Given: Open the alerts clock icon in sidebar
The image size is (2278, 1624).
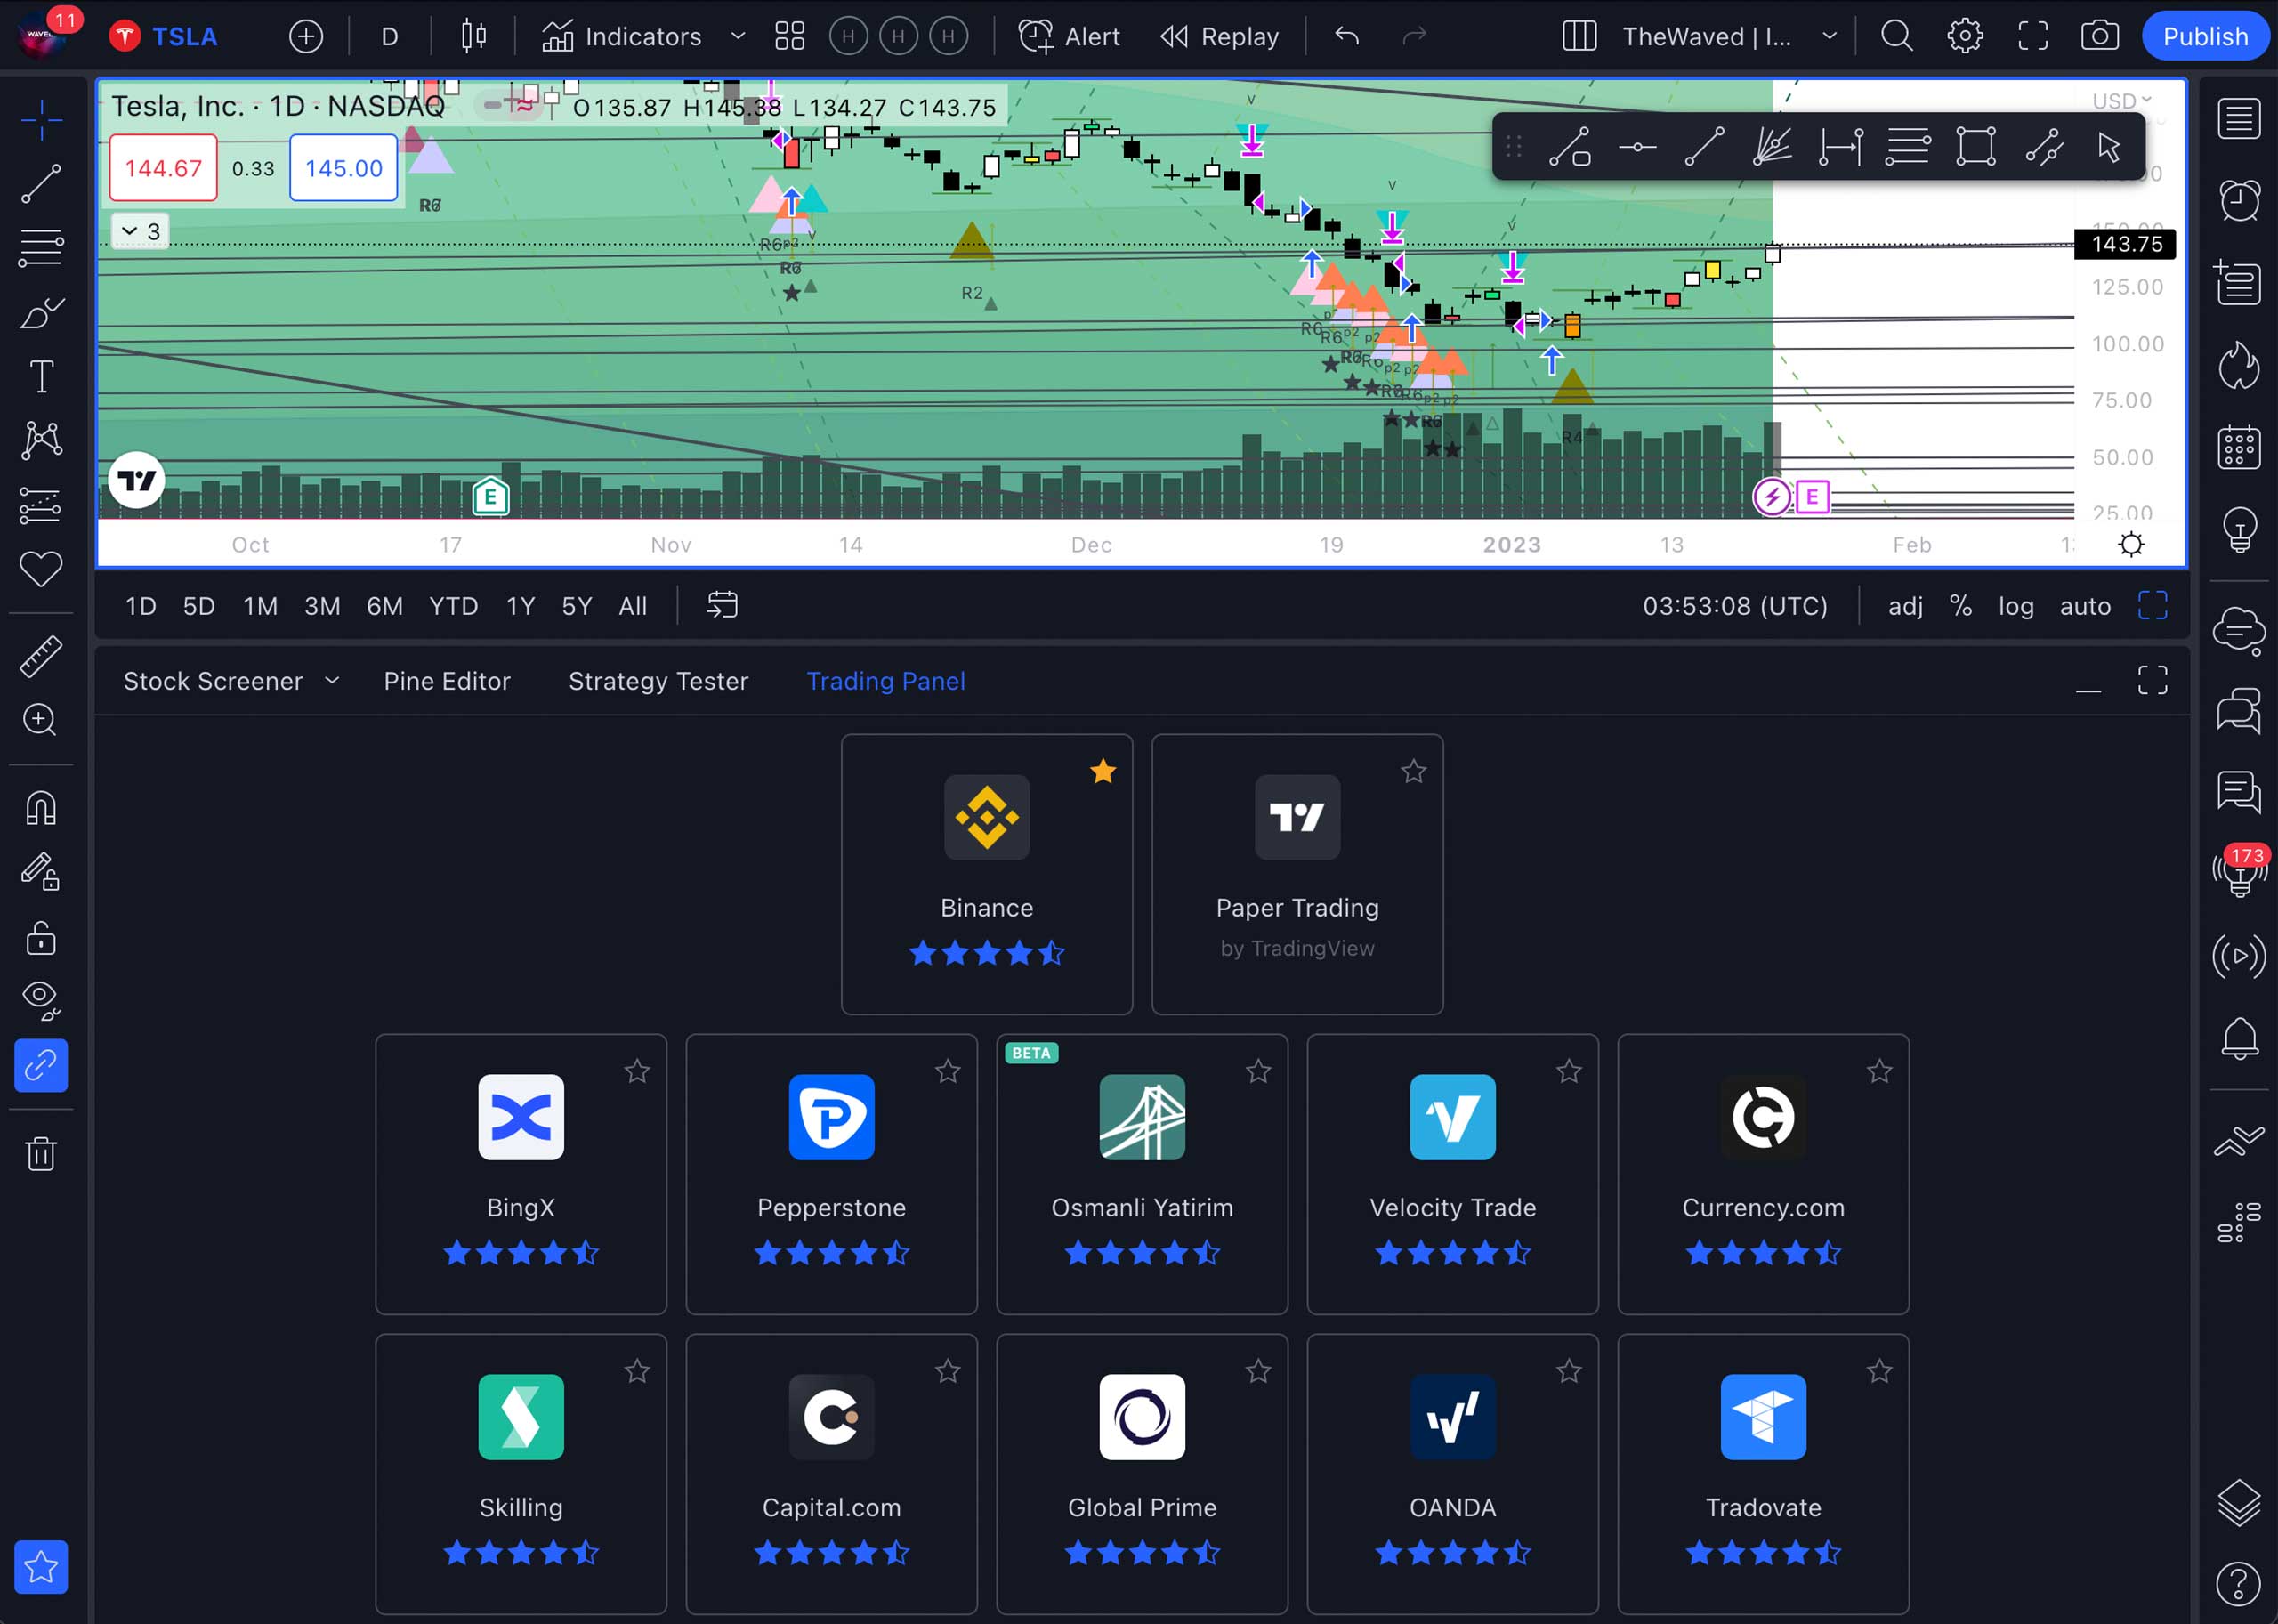Looking at the screenshot, I should [2239, 200].
